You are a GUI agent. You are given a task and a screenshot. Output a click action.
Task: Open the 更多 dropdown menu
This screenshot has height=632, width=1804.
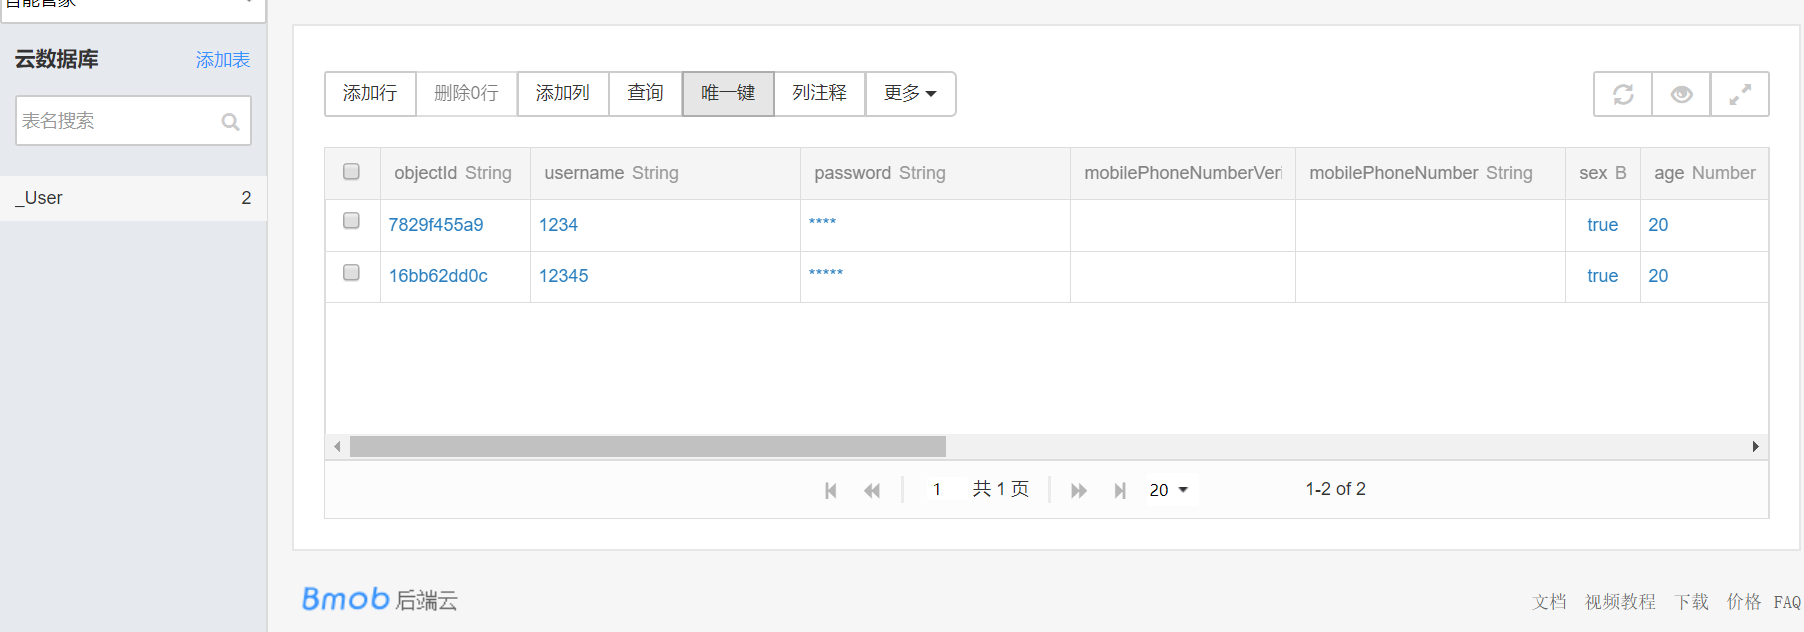(x=910, y=94)
